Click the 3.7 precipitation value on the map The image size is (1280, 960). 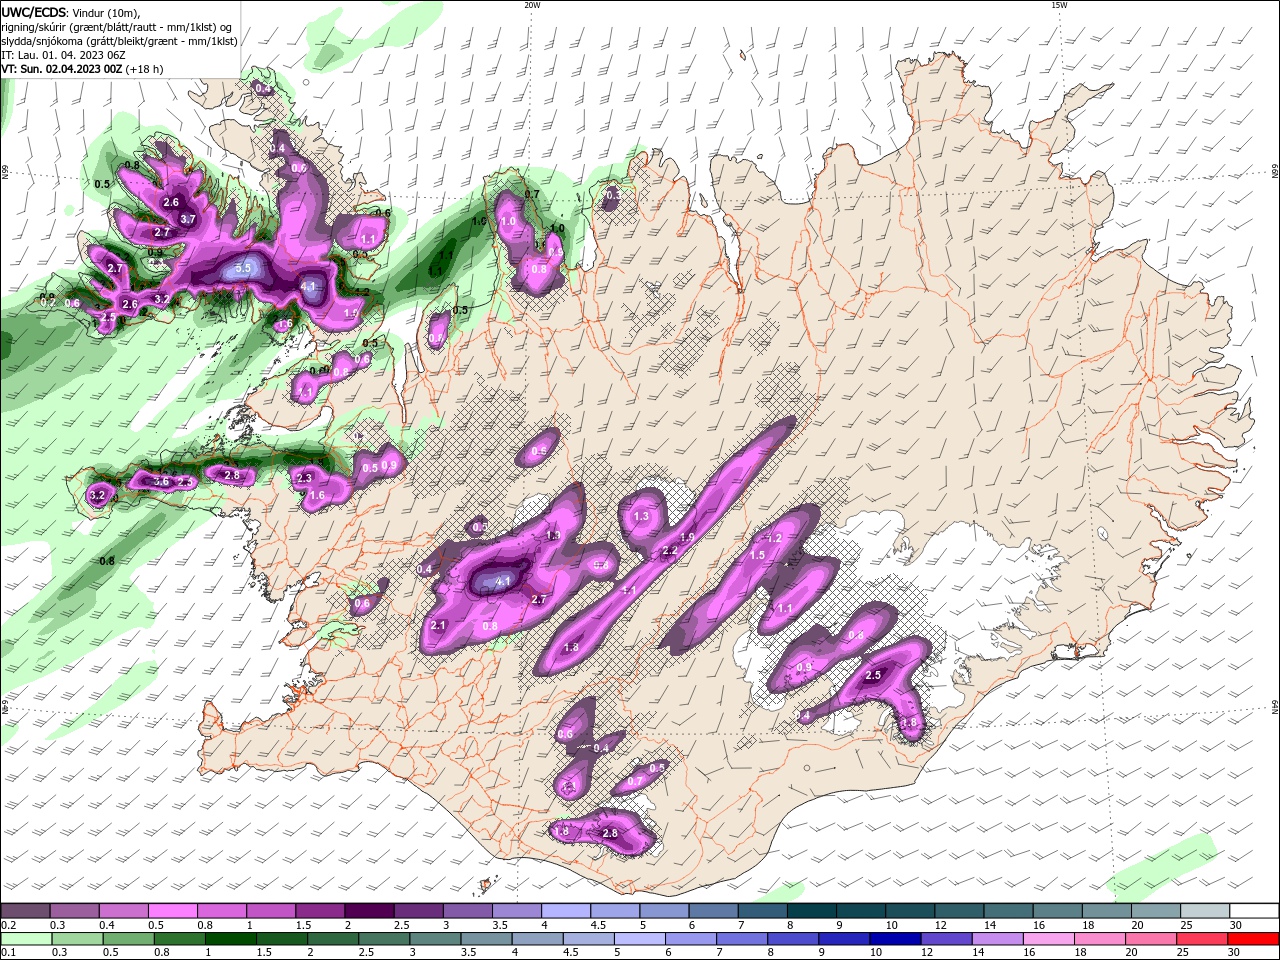tap(187, 219)
